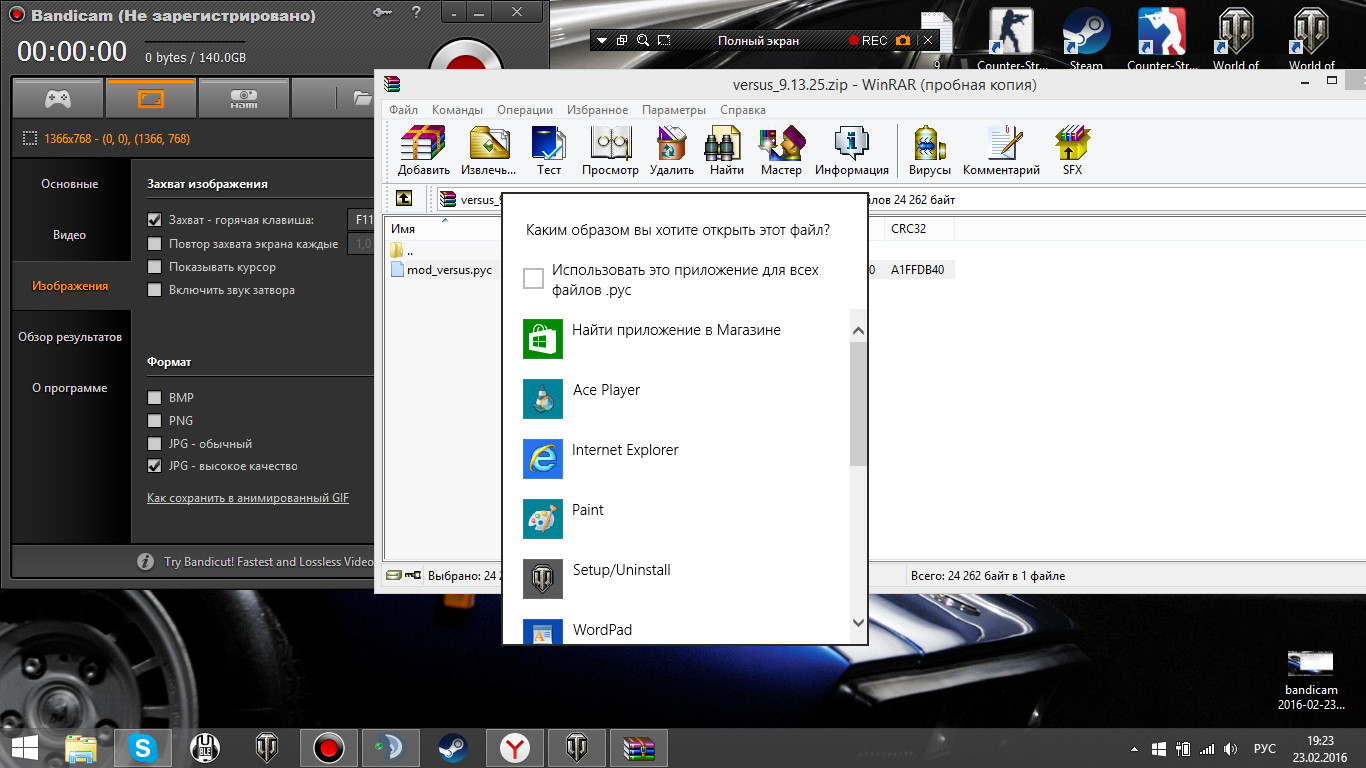Enable 'Включить звук затвора' checkbox
Image resolution: width=1366 pixels, height=768 pixels.
[x=154, y=290]
